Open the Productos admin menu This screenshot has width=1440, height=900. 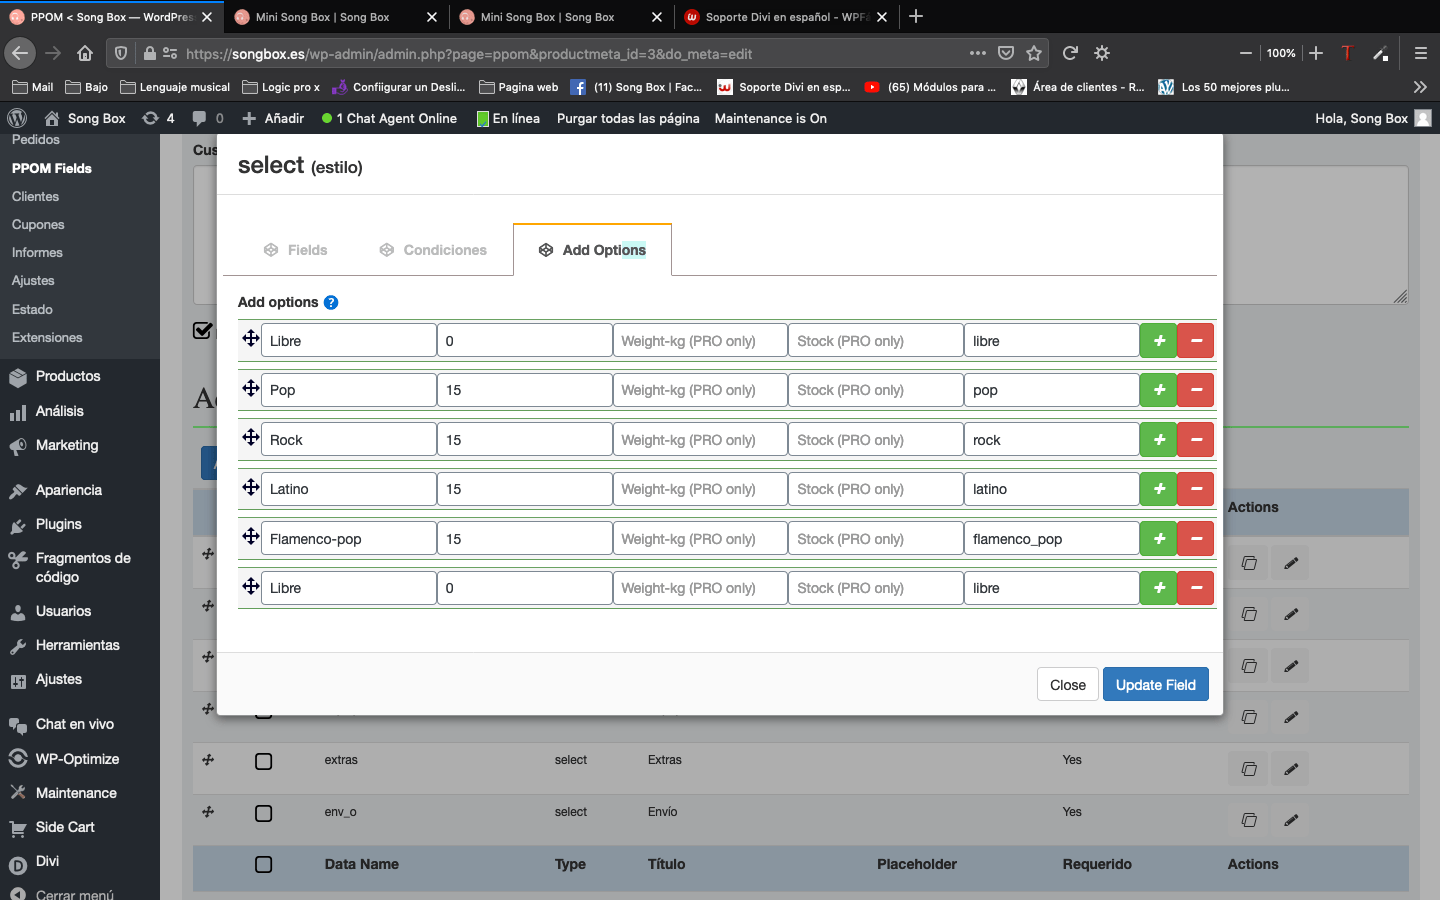(x=68, y=376)
